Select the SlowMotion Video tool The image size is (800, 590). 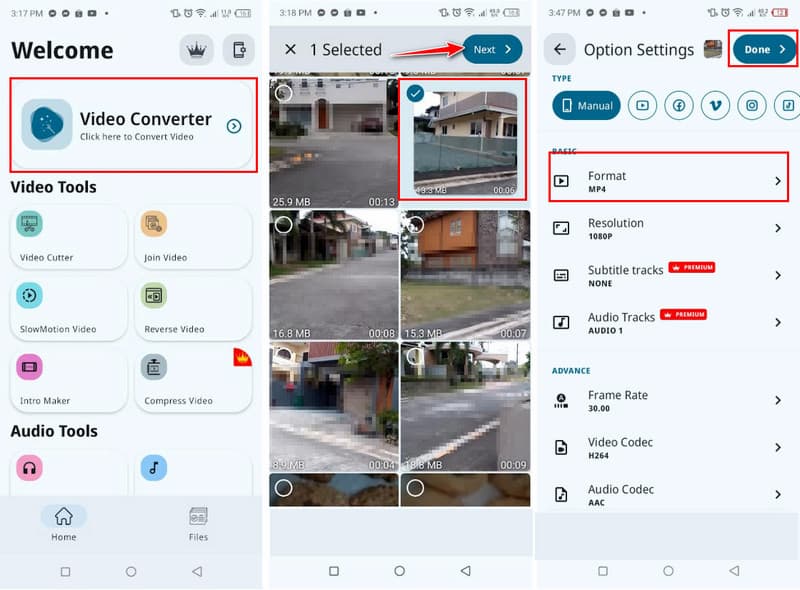point(69,308)
